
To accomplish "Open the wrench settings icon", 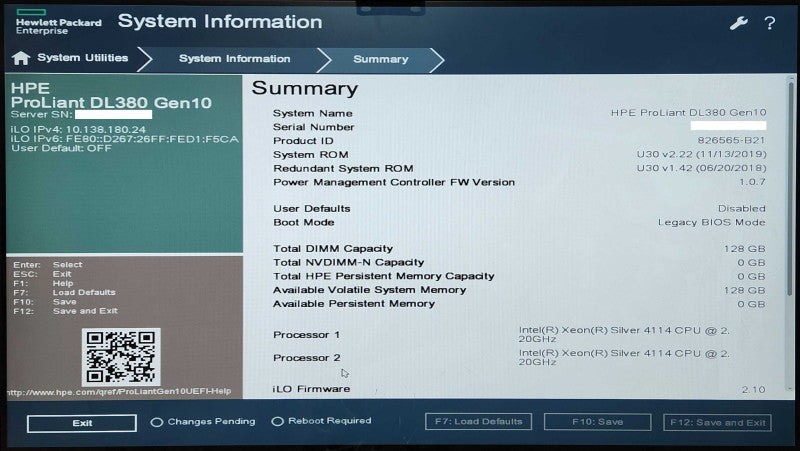I will [x=738, y=23].
